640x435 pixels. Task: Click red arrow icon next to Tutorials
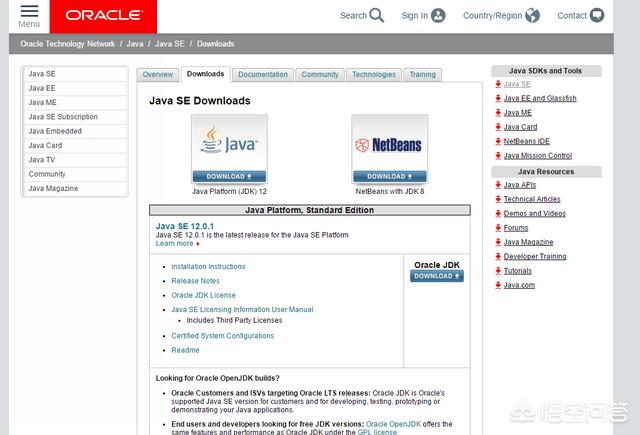point(498,271)
